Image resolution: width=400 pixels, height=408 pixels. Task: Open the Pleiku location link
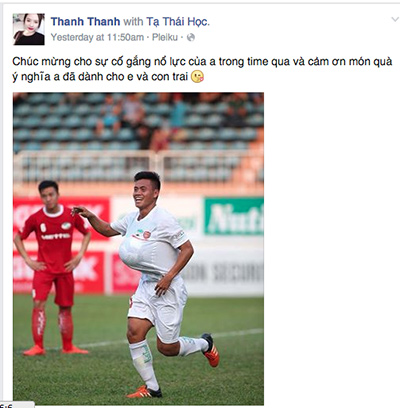[x=165, y=37]
